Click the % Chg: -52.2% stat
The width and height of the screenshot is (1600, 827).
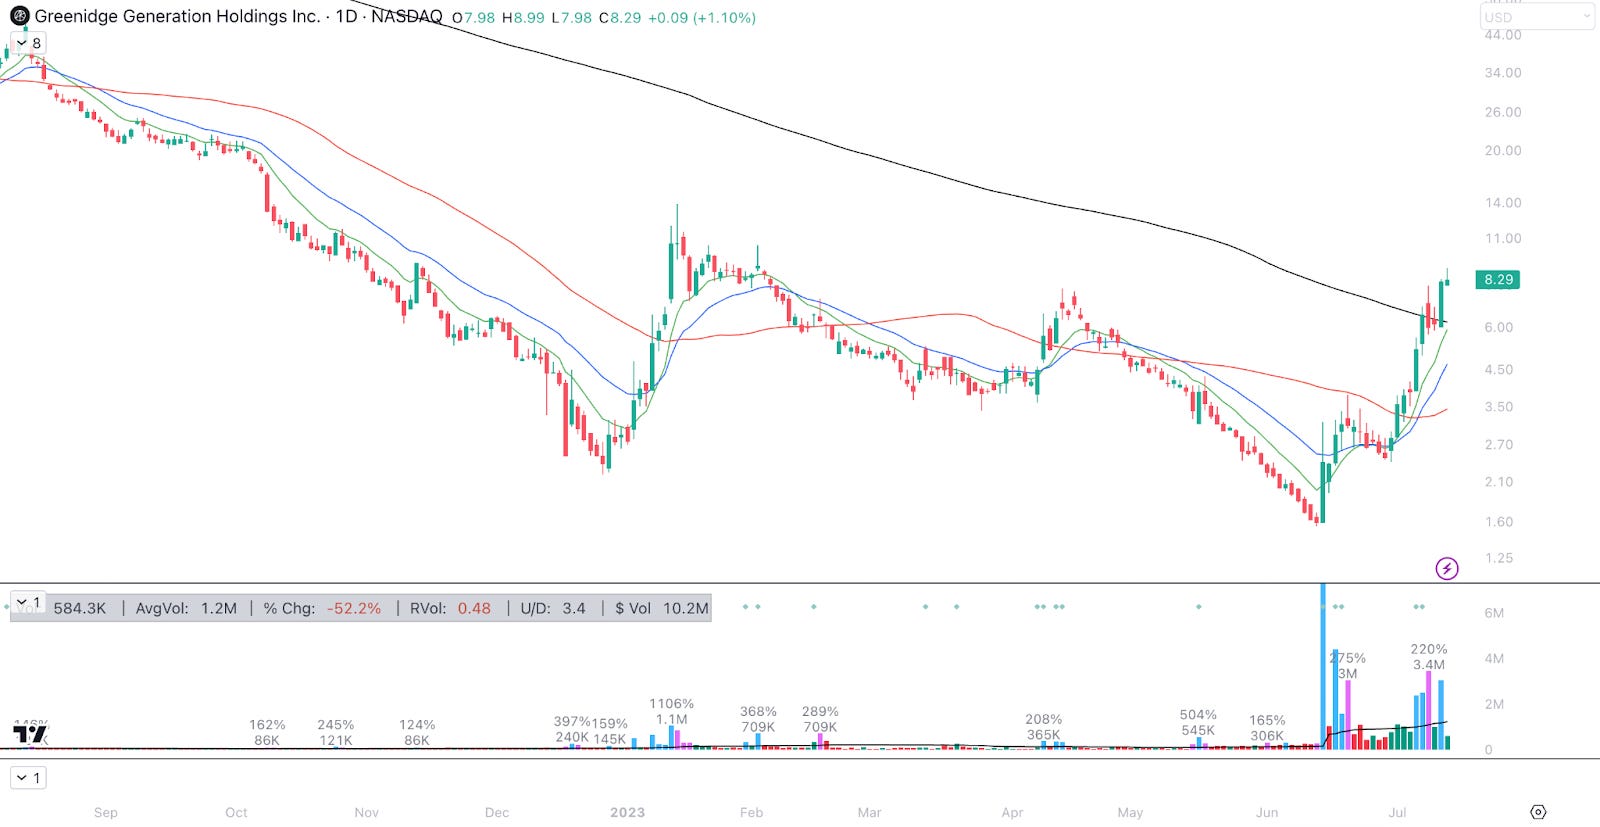coord(322,608)
